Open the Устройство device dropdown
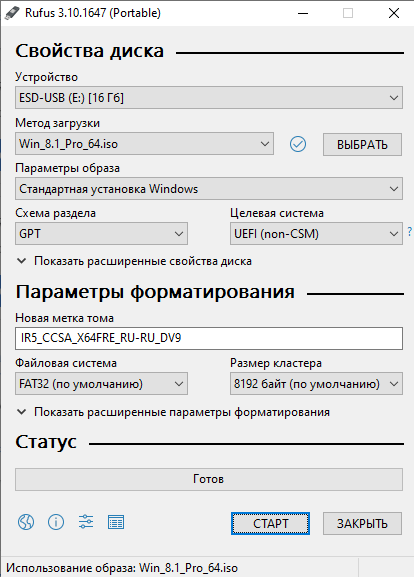 209,98
